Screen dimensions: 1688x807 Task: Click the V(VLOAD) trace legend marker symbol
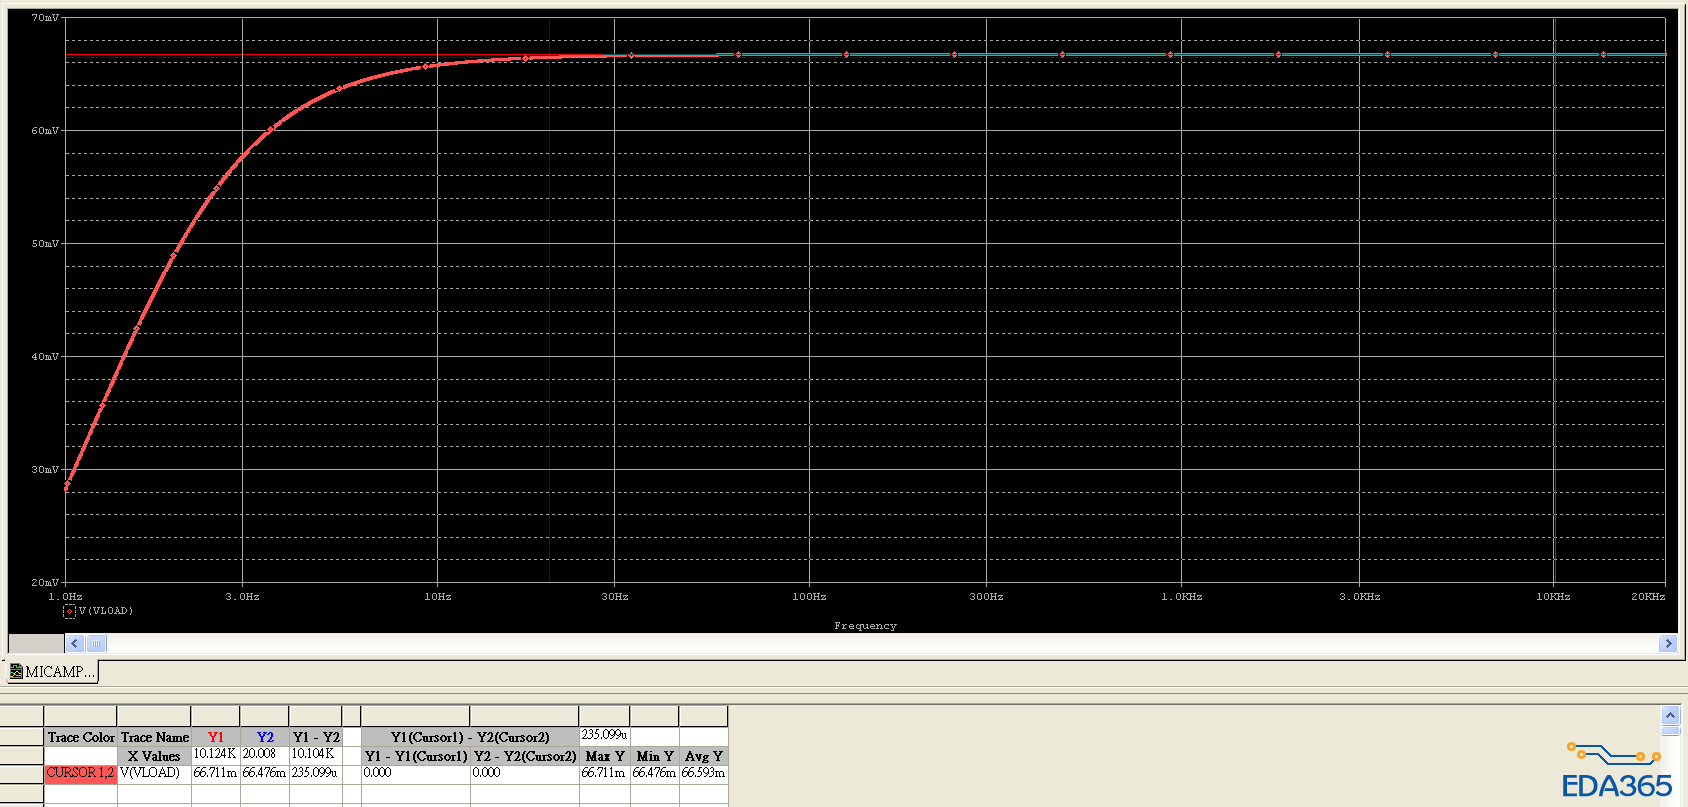click(69, 611)
